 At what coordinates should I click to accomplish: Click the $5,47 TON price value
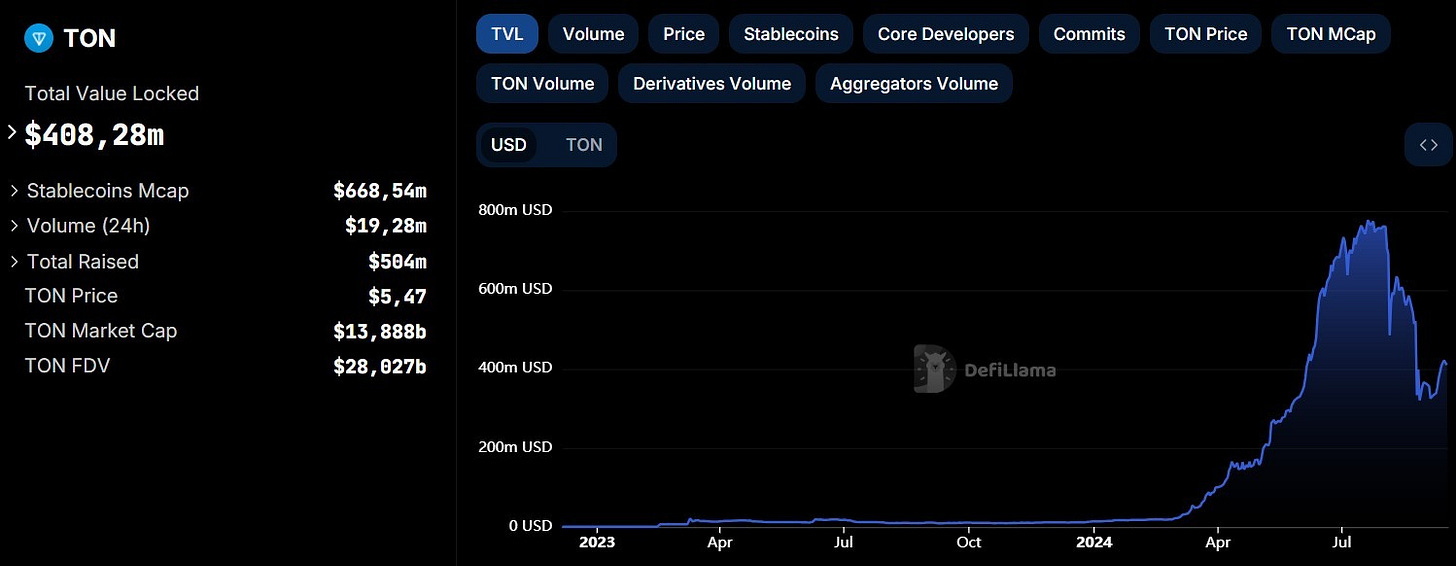398,296
